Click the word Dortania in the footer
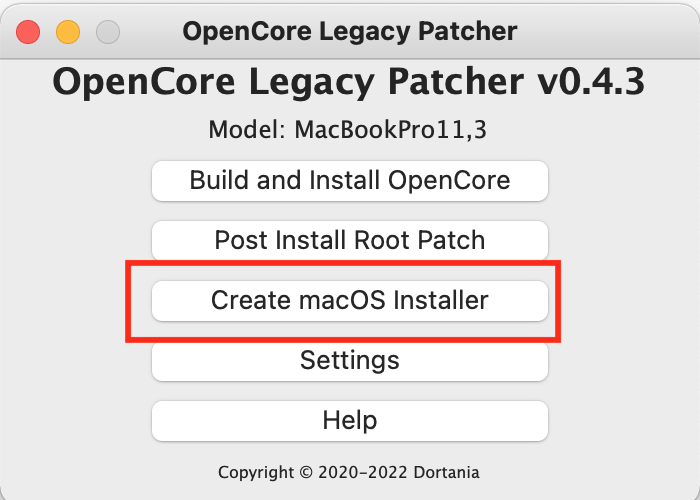 446,472
